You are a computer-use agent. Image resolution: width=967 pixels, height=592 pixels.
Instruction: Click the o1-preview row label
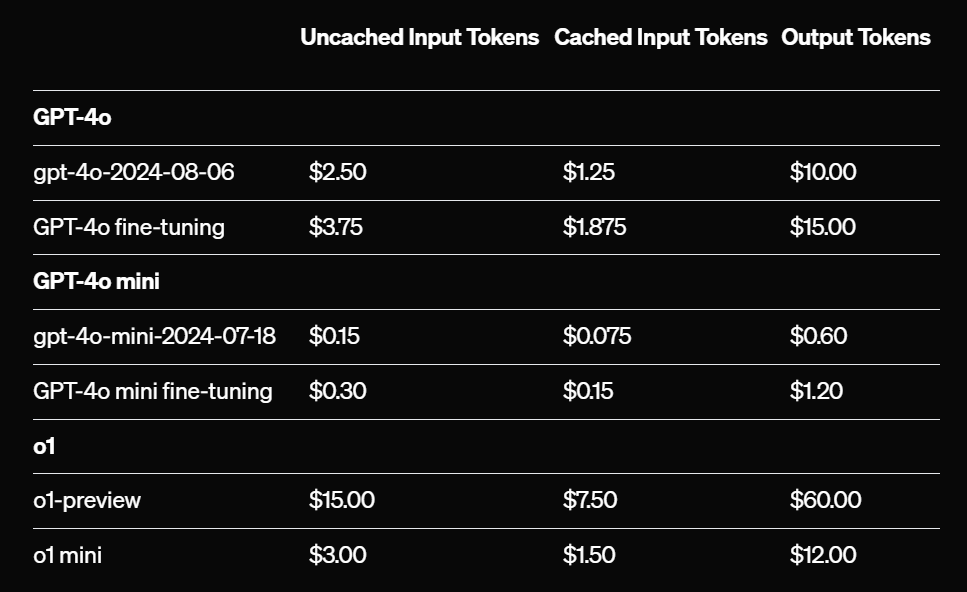pos(87,500)
